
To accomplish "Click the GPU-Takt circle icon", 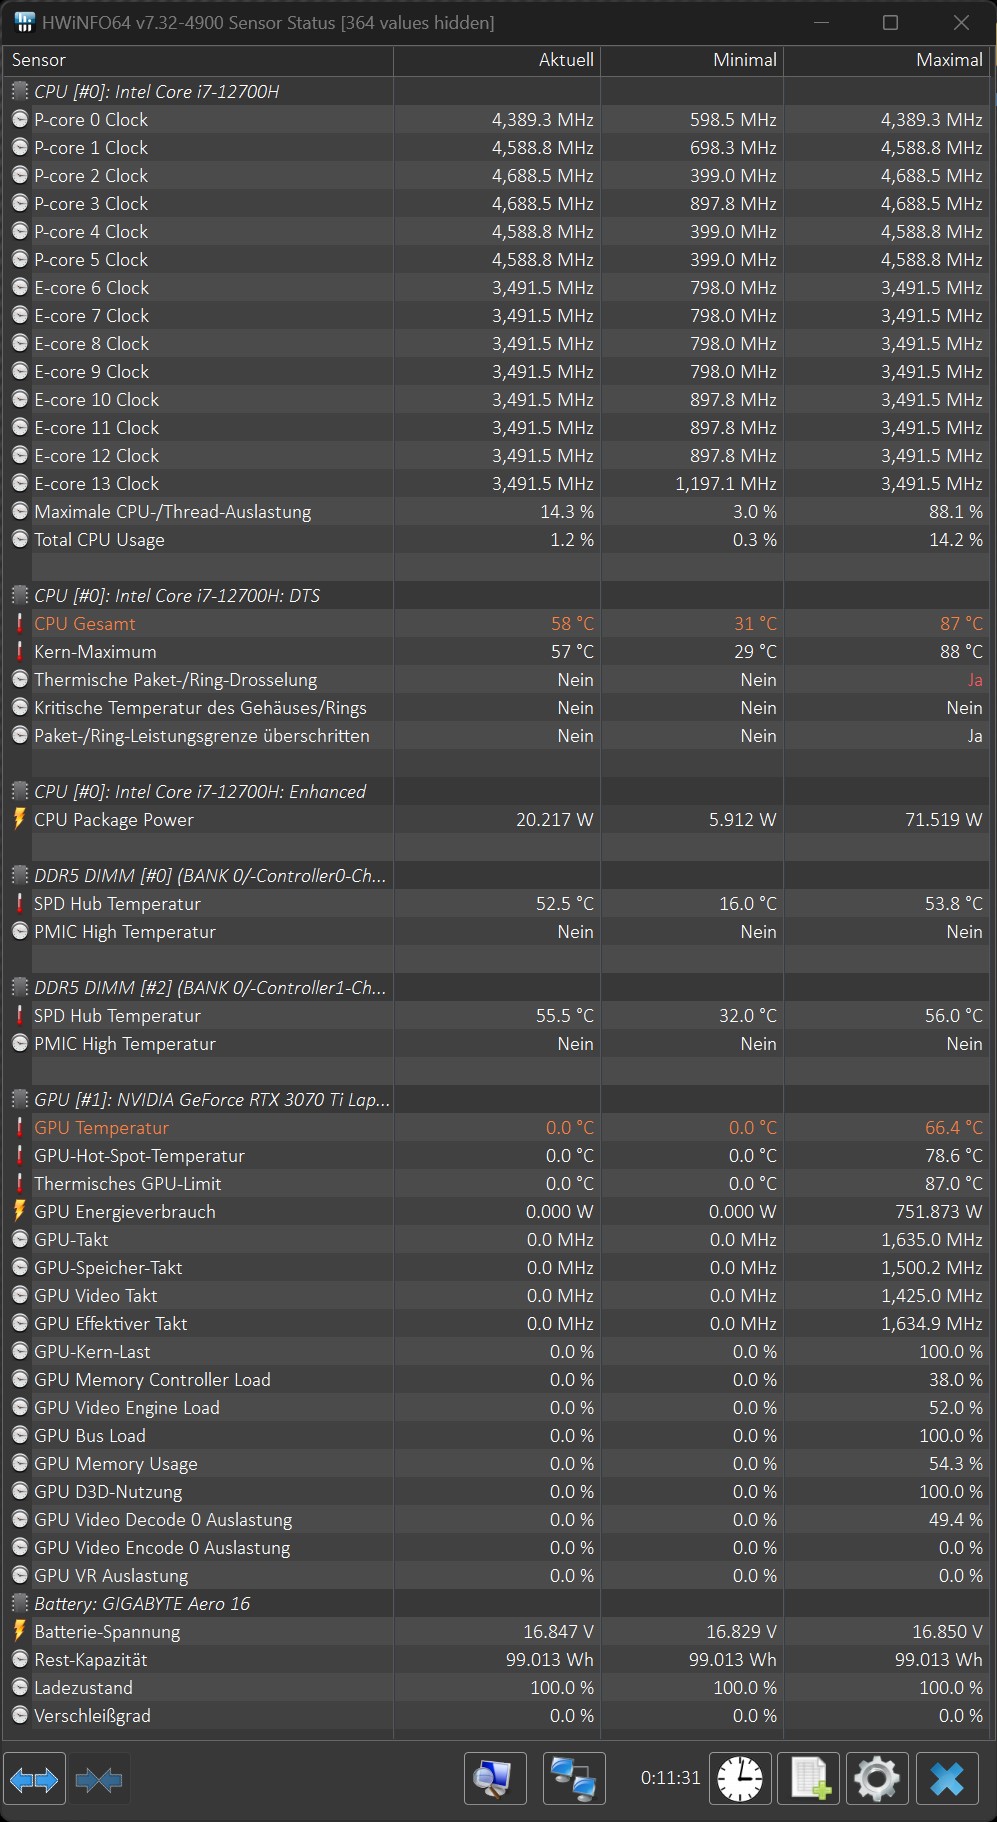I will point(19,1239).
